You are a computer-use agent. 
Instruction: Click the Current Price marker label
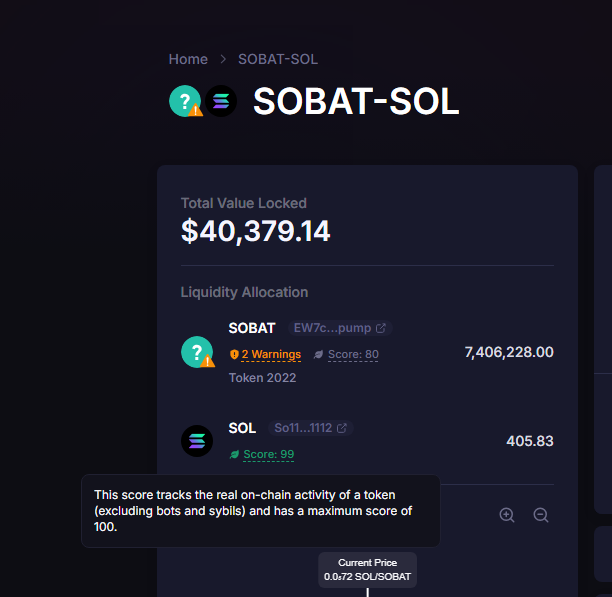[x=367, y=570]
